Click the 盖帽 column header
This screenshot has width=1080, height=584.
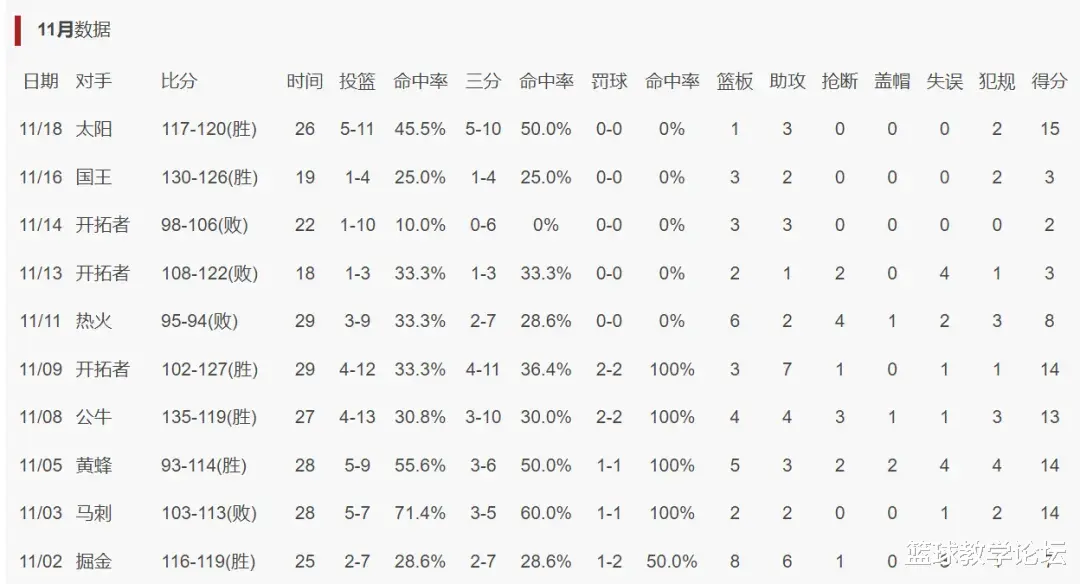click(x=892, y=81)
